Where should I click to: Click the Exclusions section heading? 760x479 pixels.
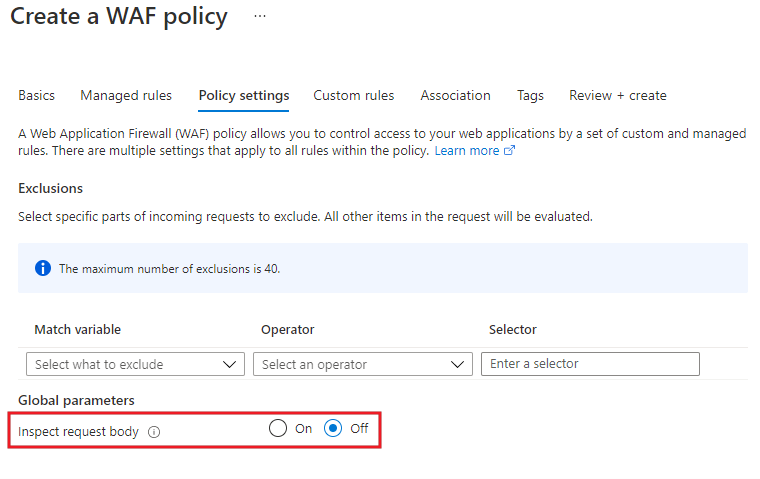[50, 188]
